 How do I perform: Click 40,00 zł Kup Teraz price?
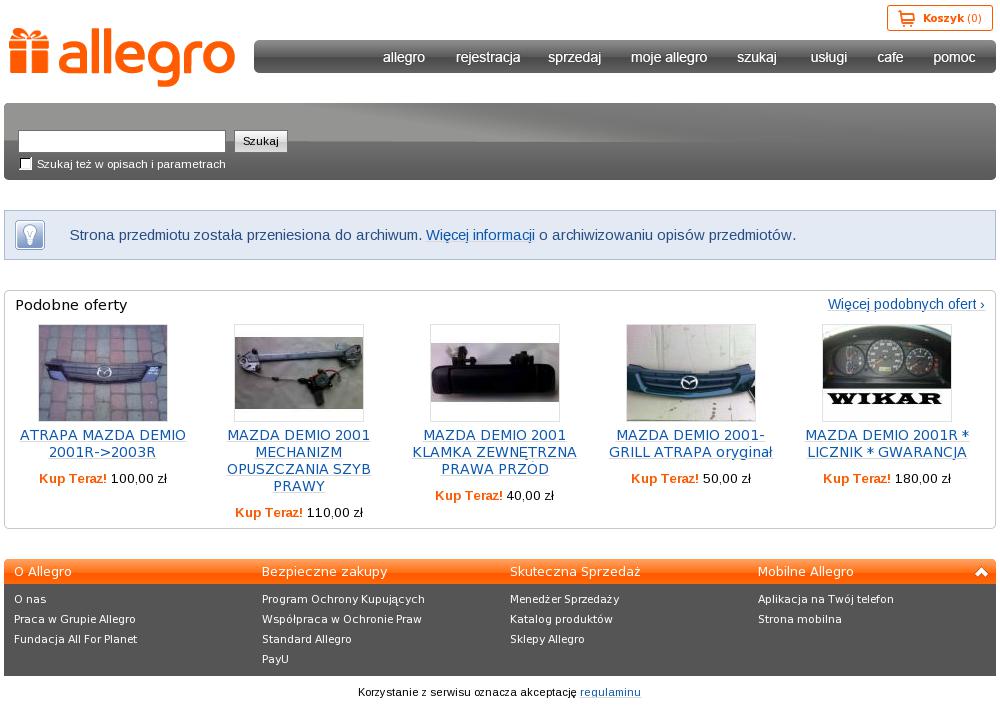click(x=495, y=496)
